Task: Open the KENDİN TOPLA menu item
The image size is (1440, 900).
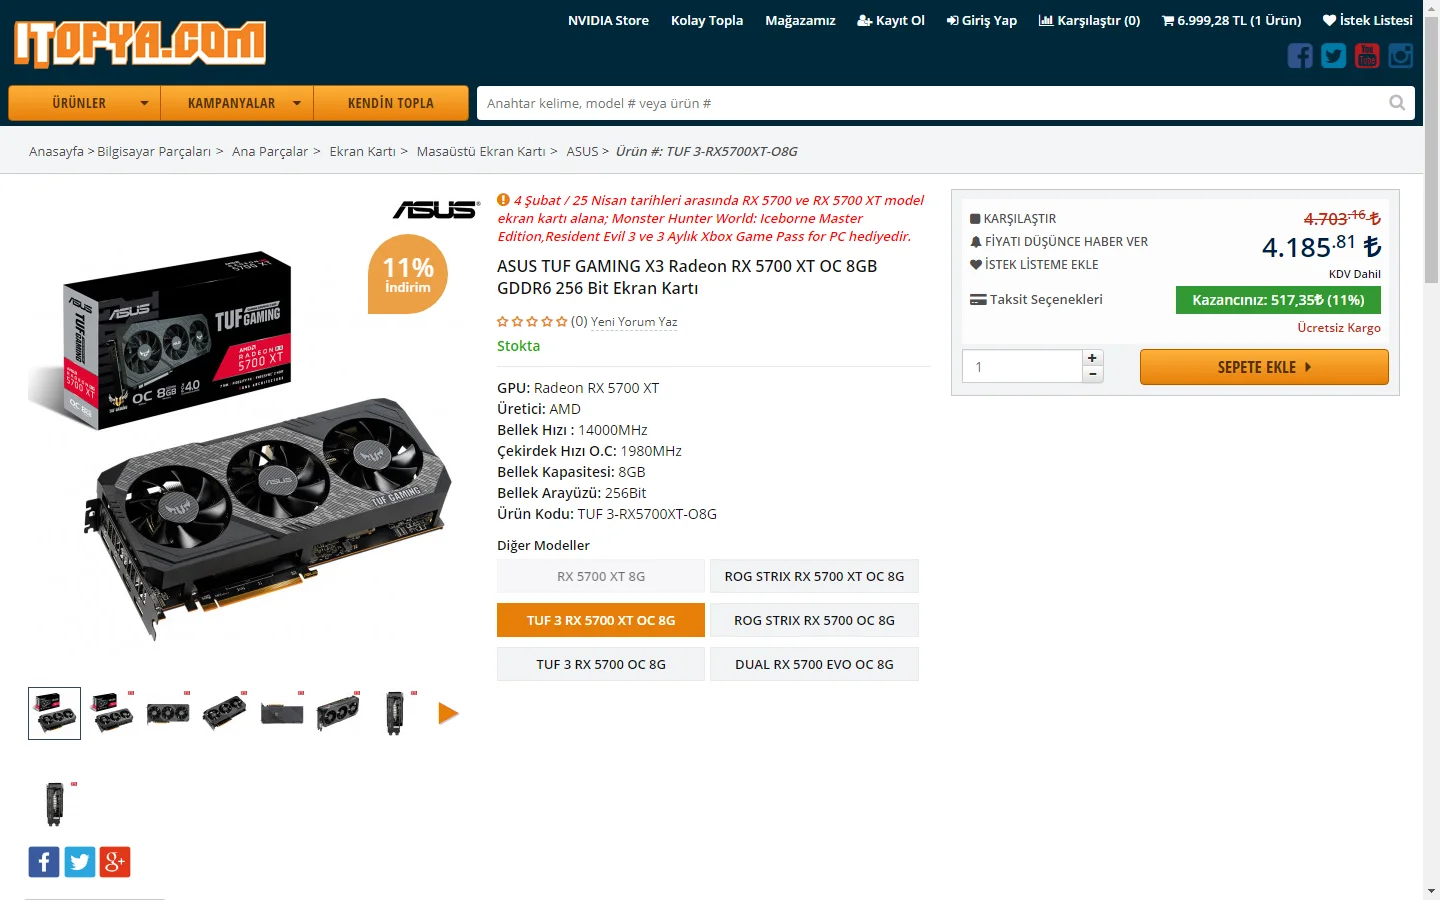Action: (x=391, y=103)
